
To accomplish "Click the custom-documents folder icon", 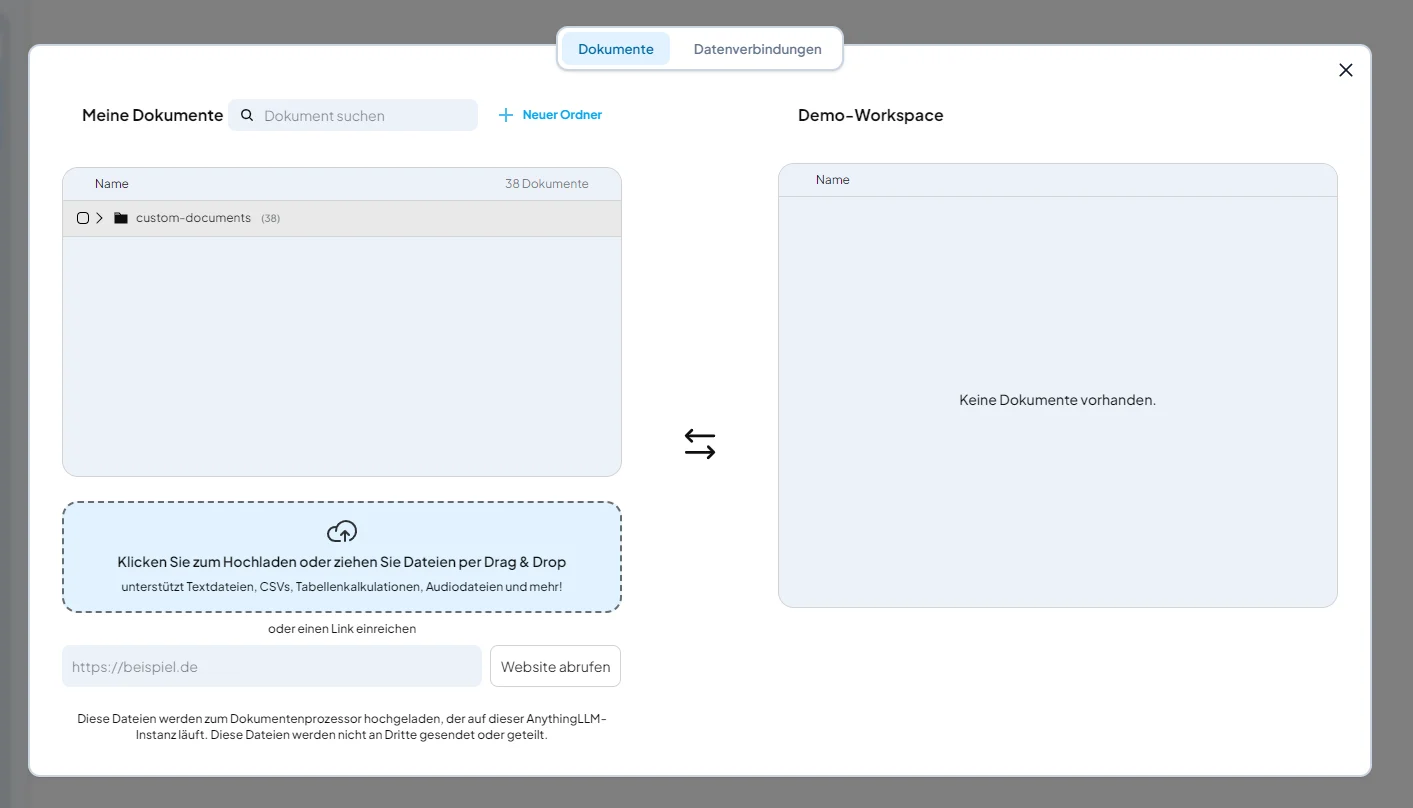I will click(x=121, y=218).
